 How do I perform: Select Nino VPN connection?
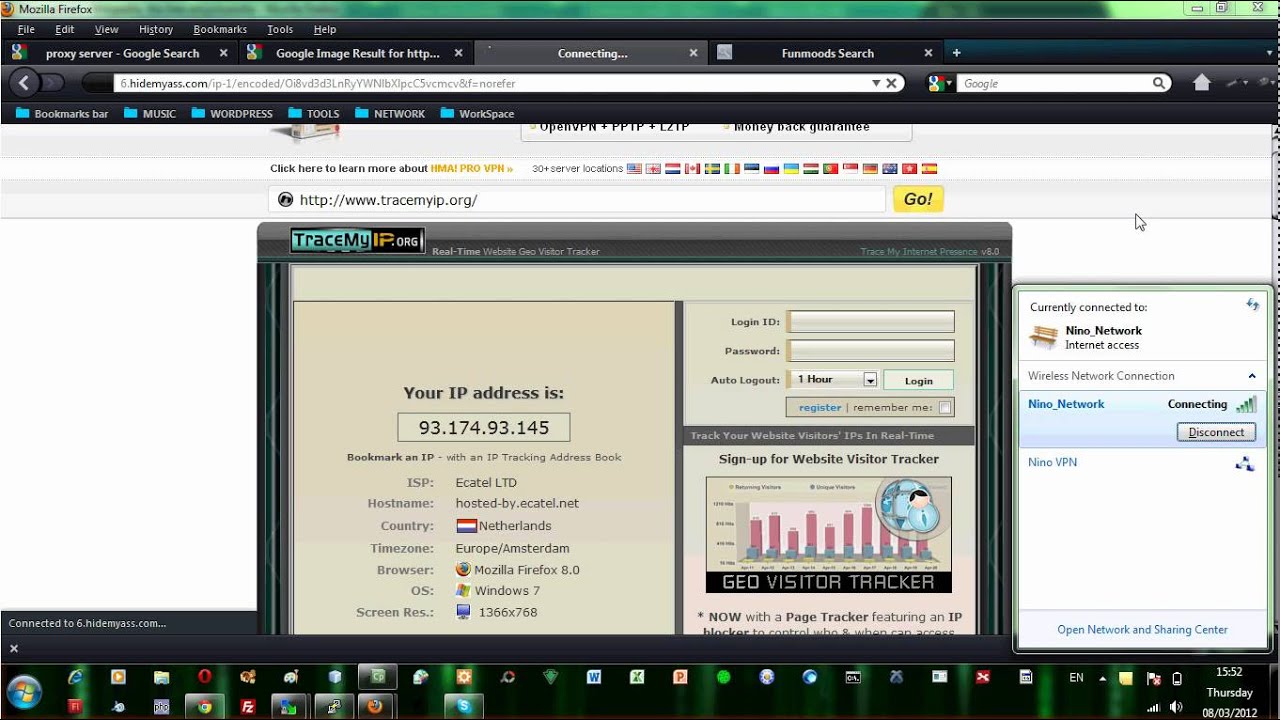point(1141,462)
